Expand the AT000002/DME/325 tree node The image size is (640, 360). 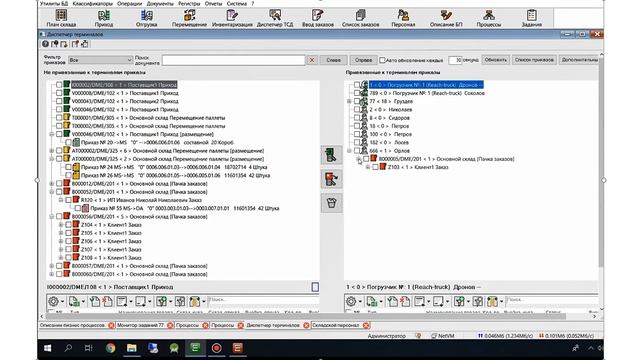click(52, 151)
